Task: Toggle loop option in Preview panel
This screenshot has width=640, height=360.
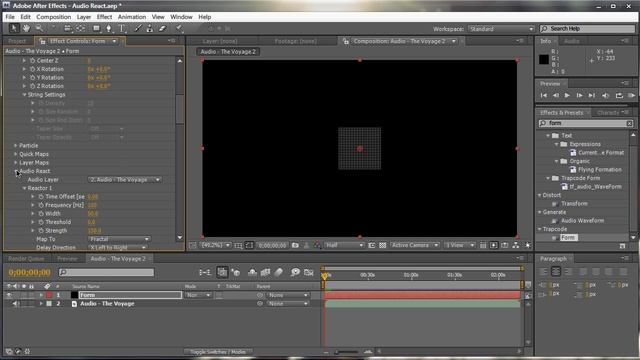Action: point(619,95)
